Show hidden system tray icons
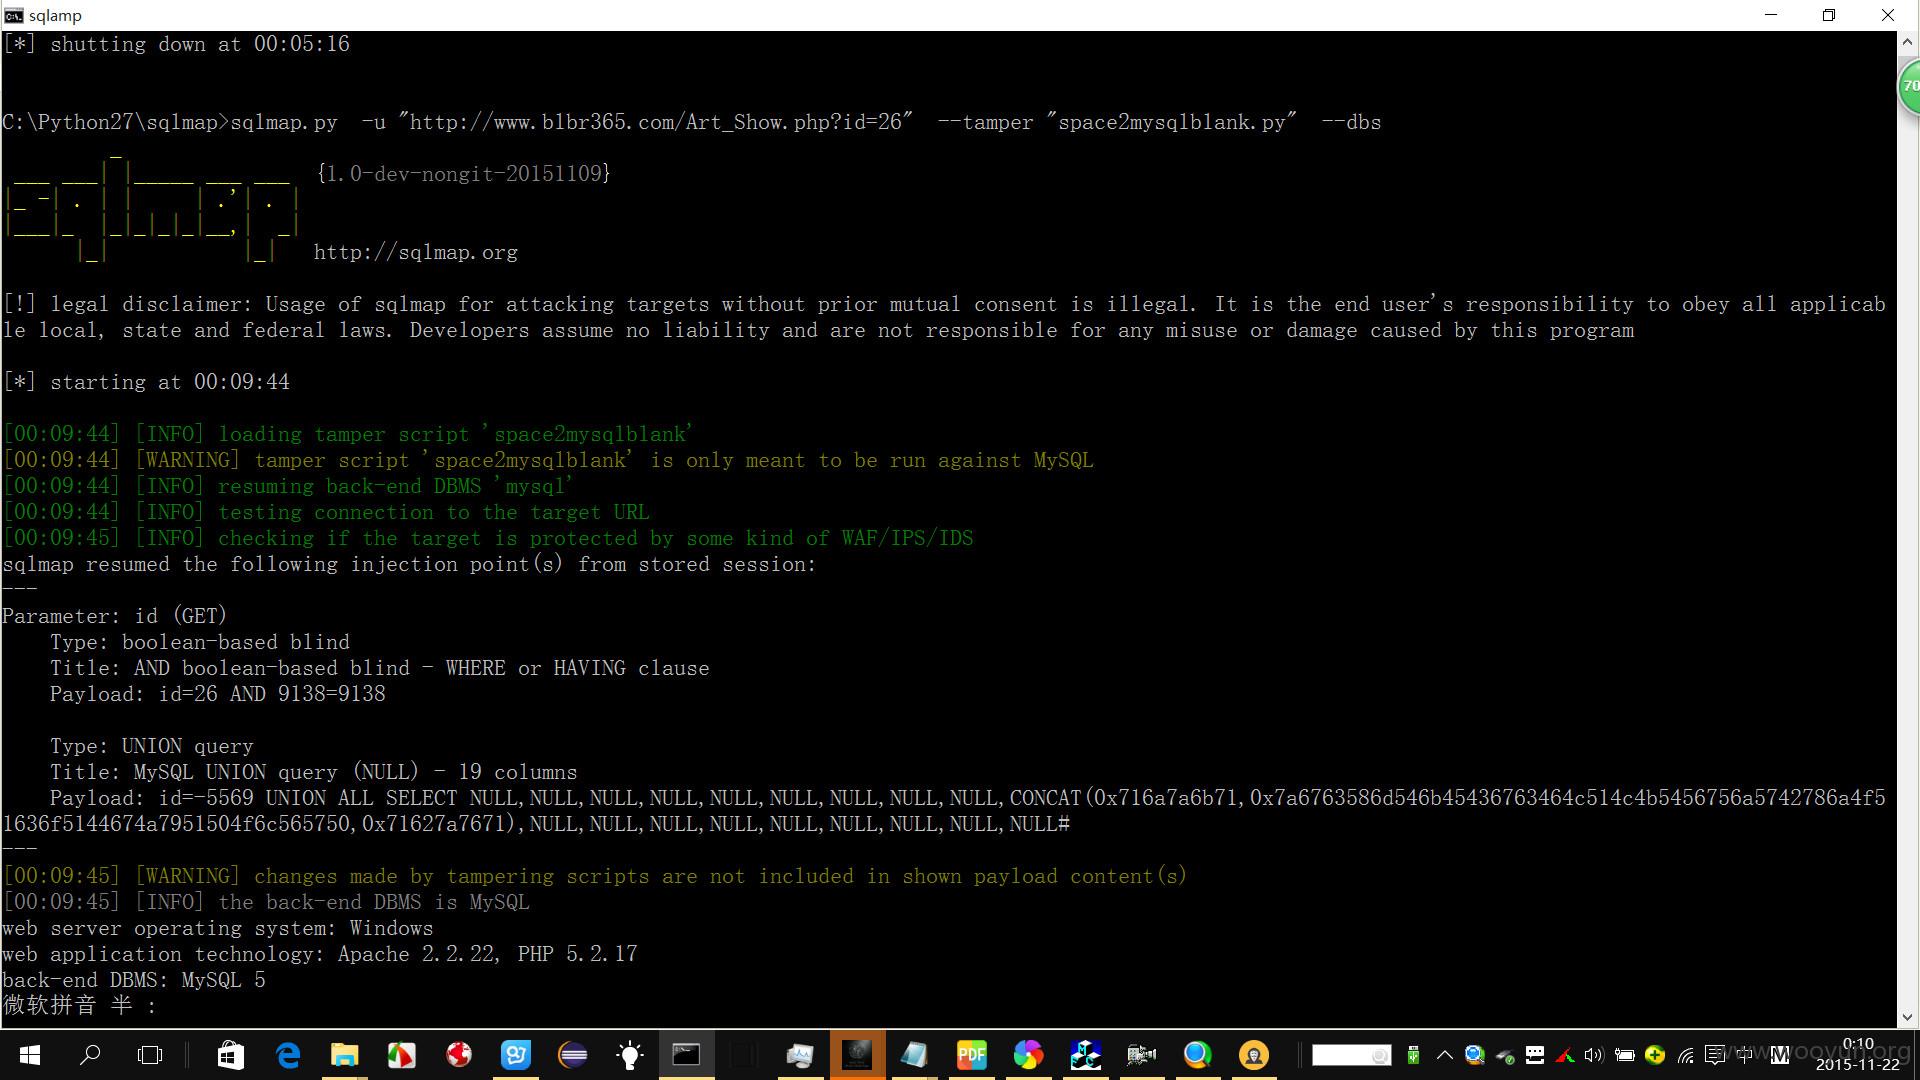This screenshot has height=1080, width=1920. coord(1445,1055)
